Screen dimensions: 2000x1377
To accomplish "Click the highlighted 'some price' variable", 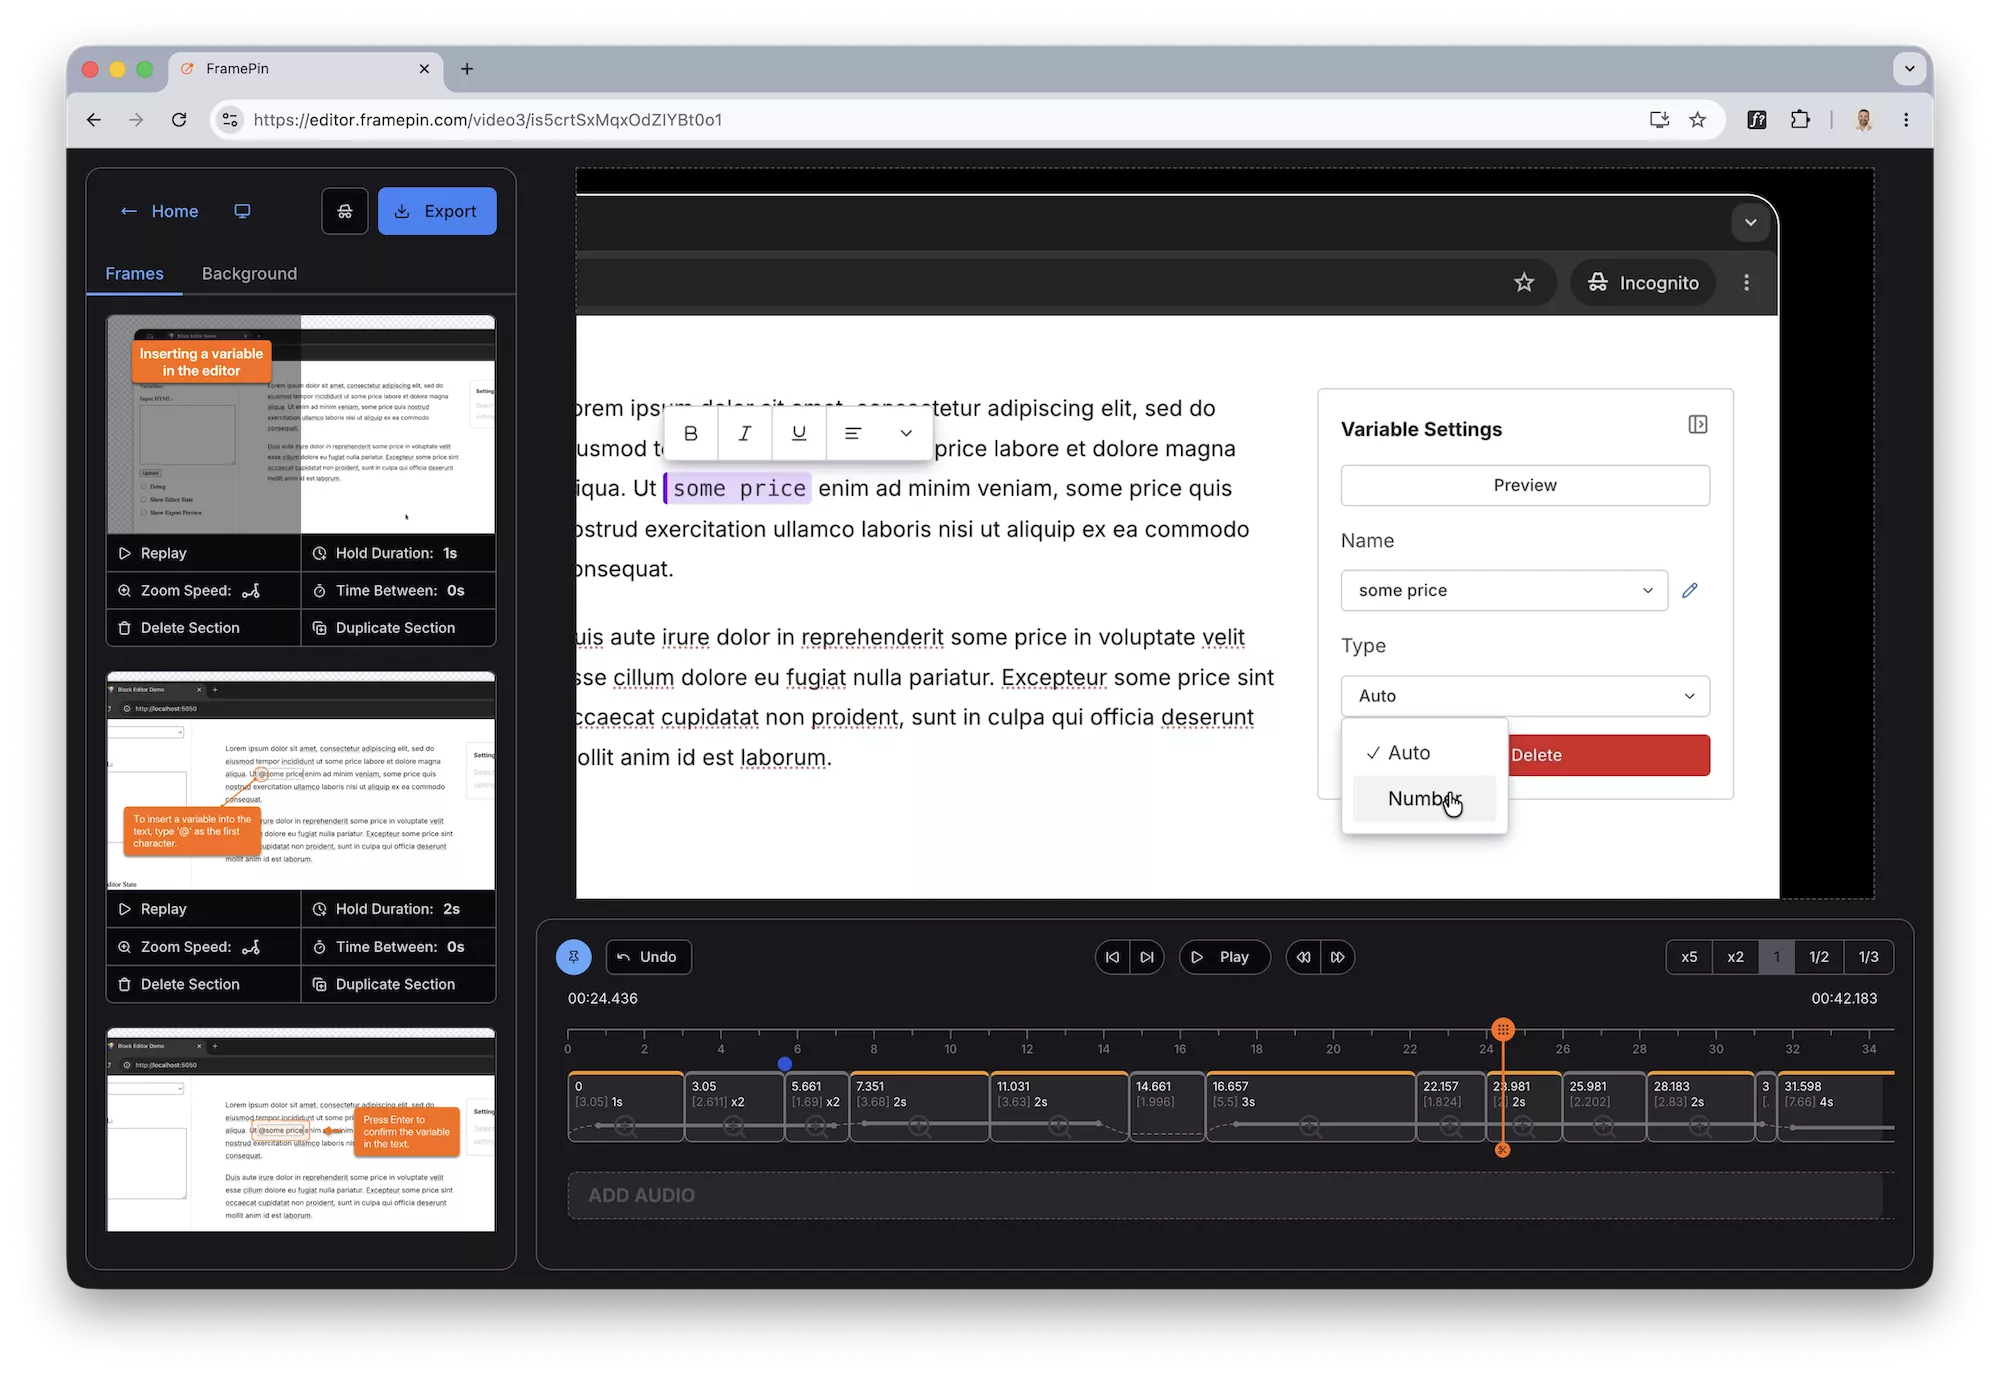I will [739, 488].
